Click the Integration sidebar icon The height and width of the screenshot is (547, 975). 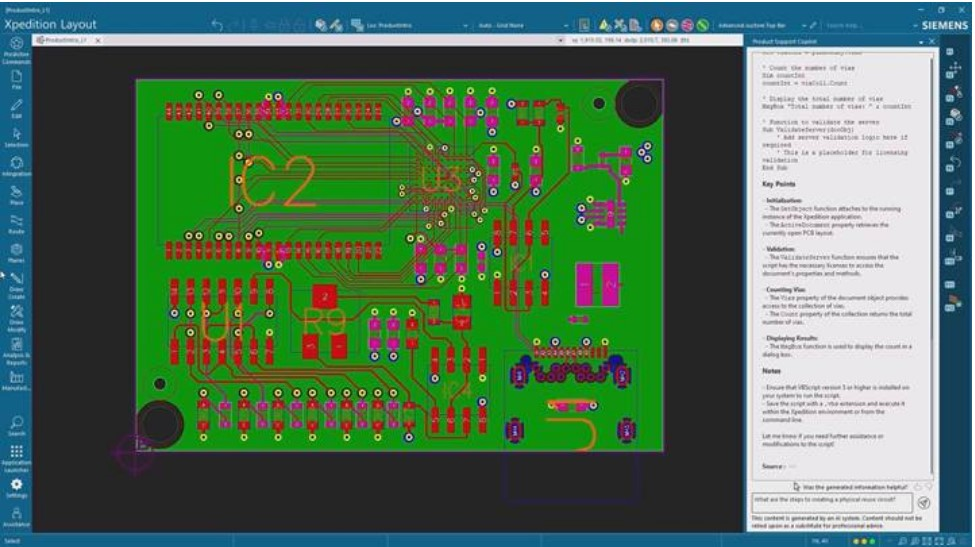click(x=16, y=165)
